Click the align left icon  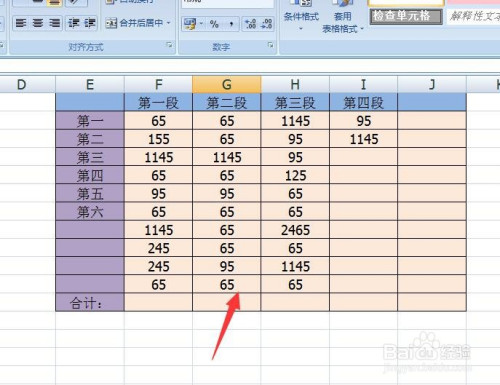[21, 23]
